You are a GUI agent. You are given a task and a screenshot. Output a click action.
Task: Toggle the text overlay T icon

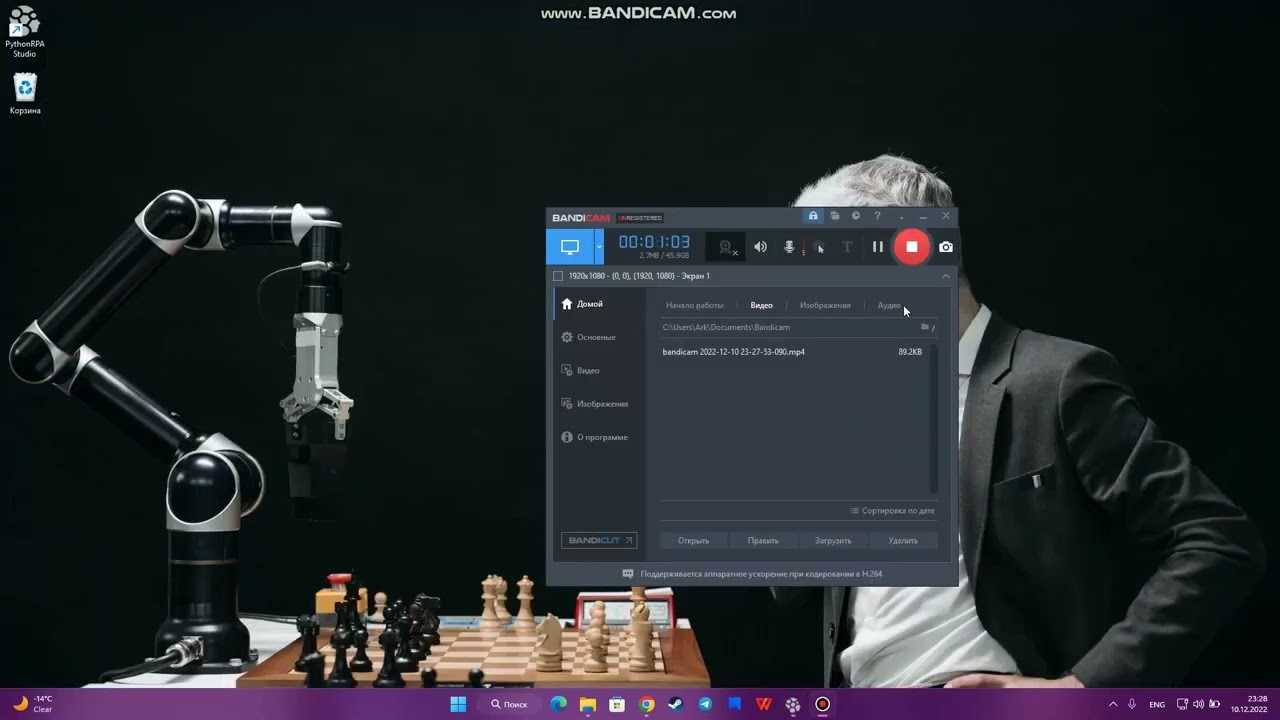pos(847,247)
